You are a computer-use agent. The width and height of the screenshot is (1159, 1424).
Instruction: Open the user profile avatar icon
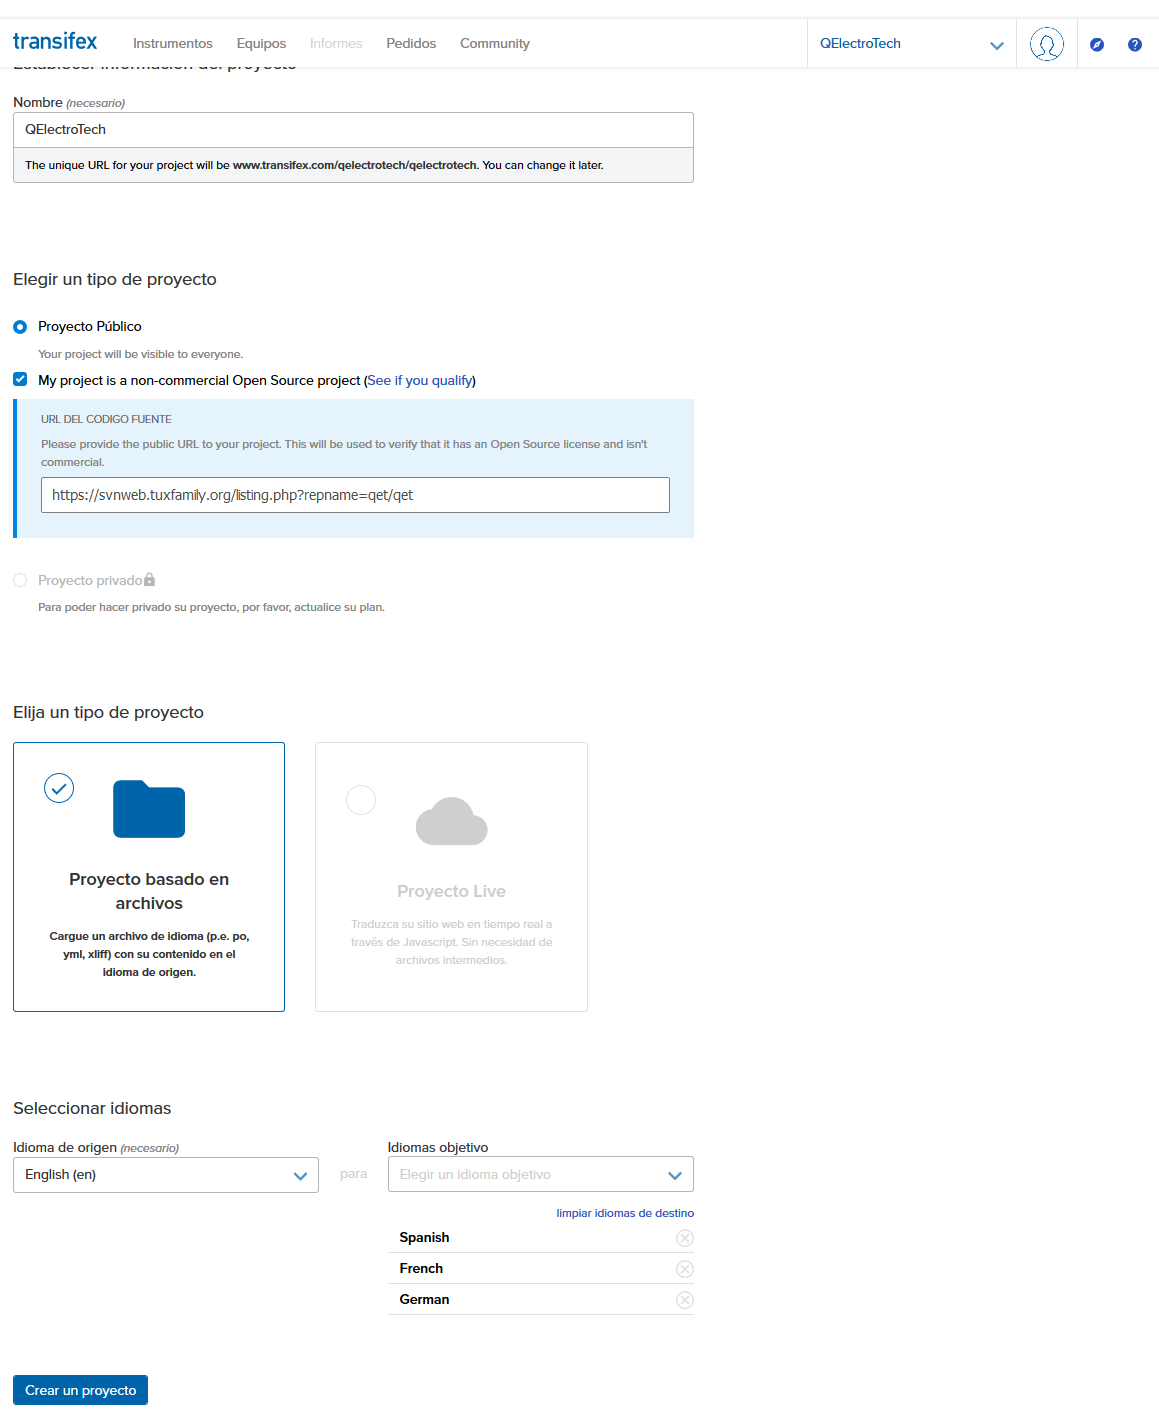click(1046, 44)
